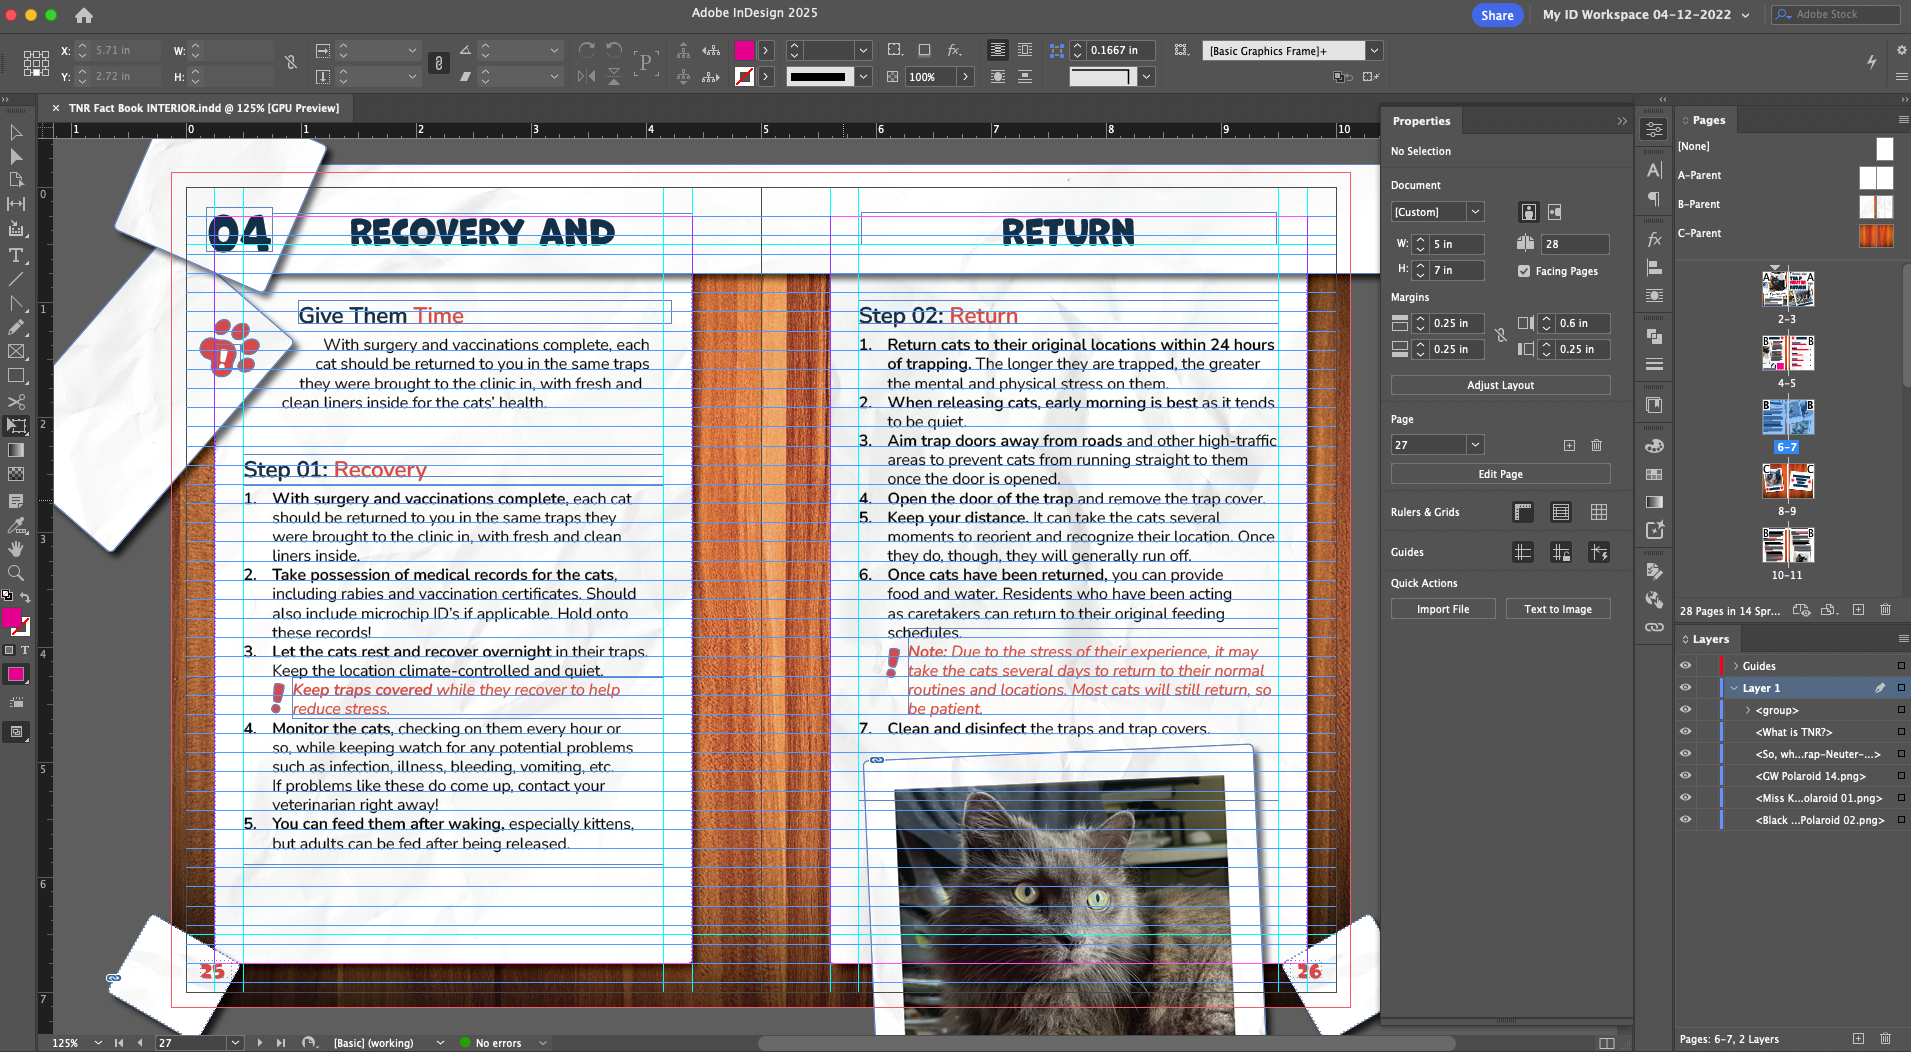Open the Layers panel menu
The width and height of the screenshot is (1911, 1052).
(1902, 639)
